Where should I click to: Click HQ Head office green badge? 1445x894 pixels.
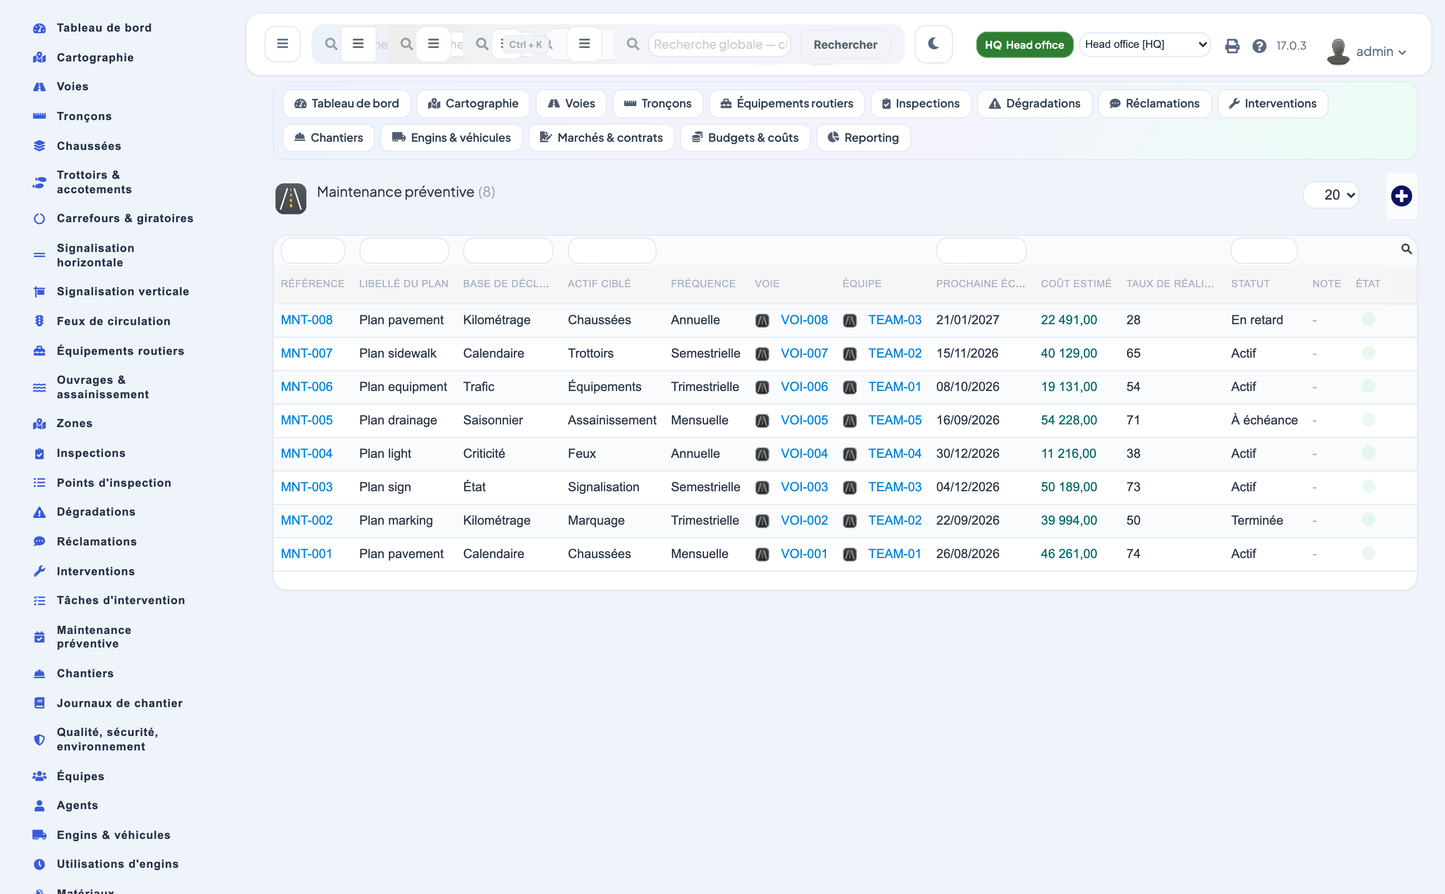(1024, 45)
